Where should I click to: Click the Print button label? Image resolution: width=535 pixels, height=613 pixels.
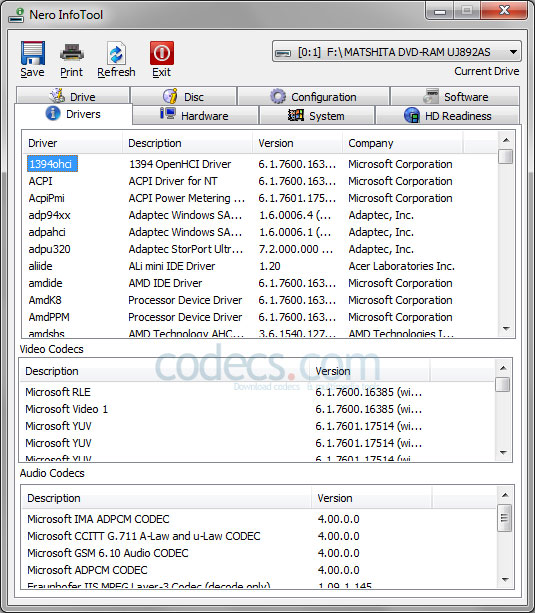pos(72,72)
